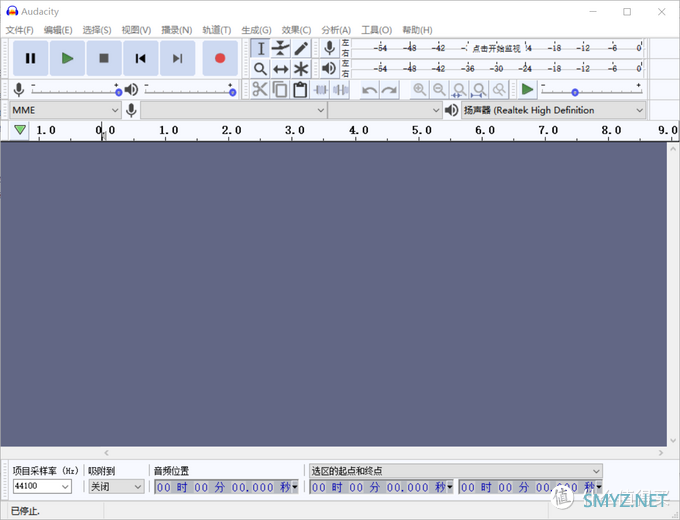680x520 pixels.
Task: Open the 选择(S) menu
Action: tap(97, 30)
